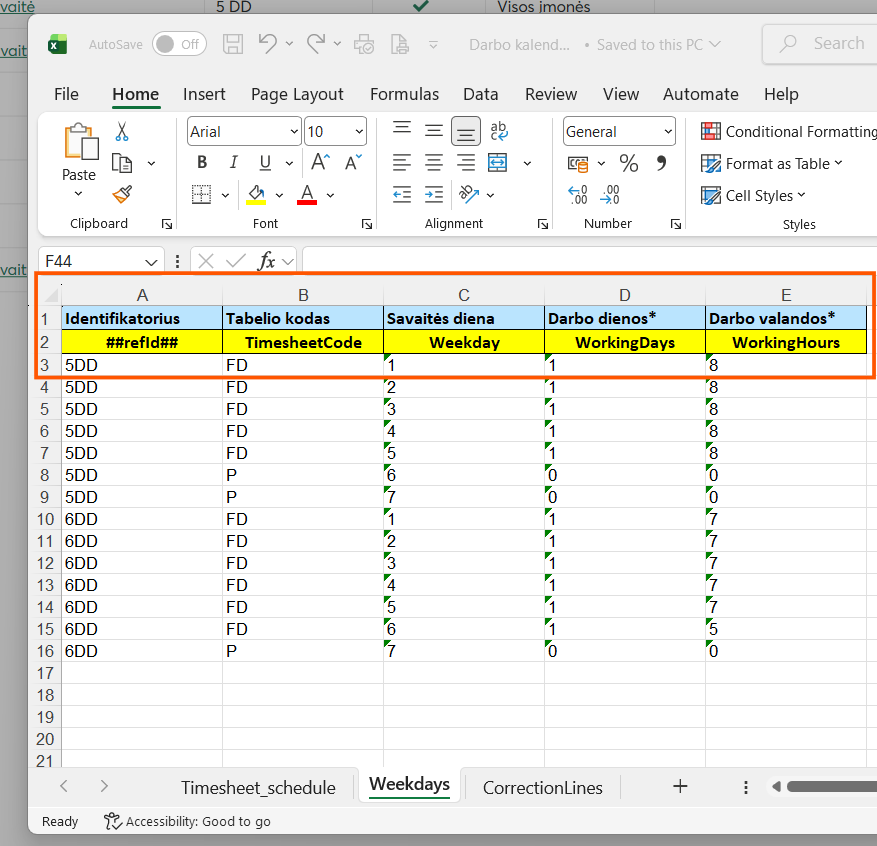This screenshot has height=846, width=877.
Task: Toggle Middle Align in Alignment group
Action: (433, 131)
